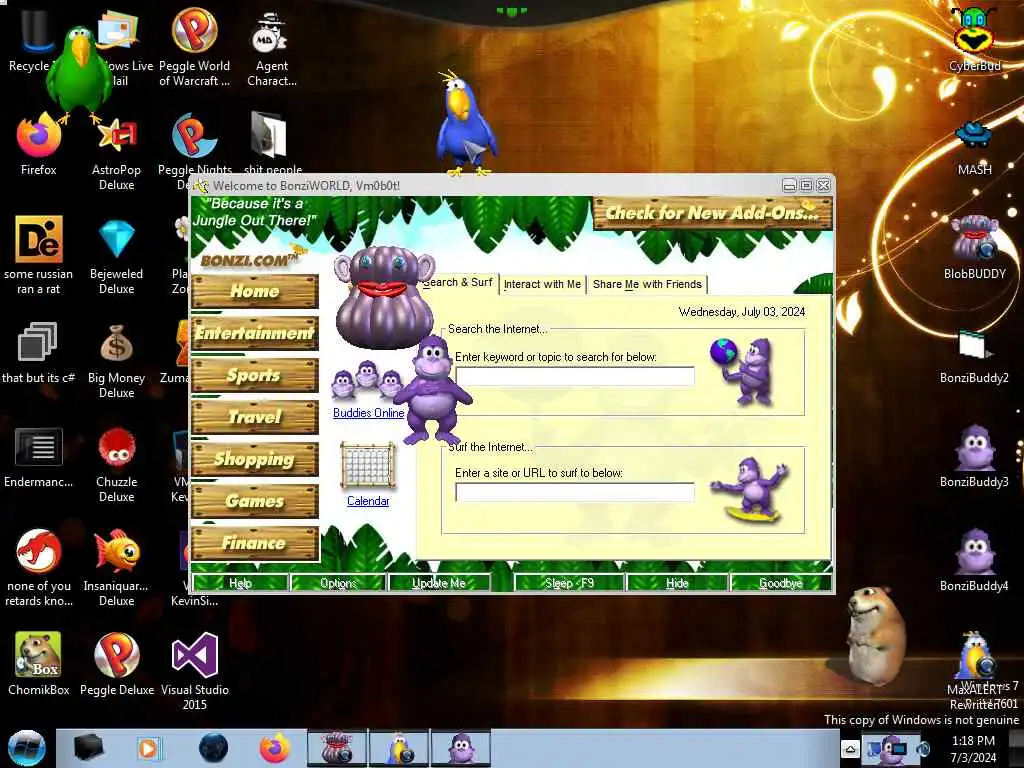Focus the site or URL input field
Screen dimensions: 1024x768
point(575,492)
